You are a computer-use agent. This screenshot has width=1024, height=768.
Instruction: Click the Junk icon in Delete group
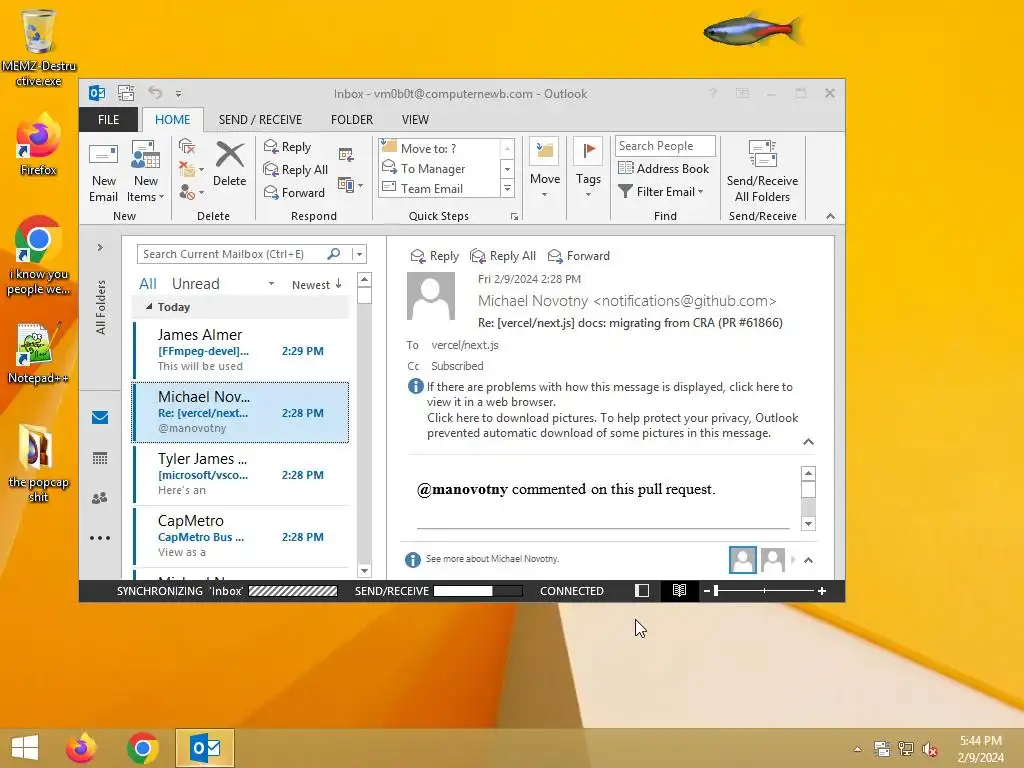190,192
